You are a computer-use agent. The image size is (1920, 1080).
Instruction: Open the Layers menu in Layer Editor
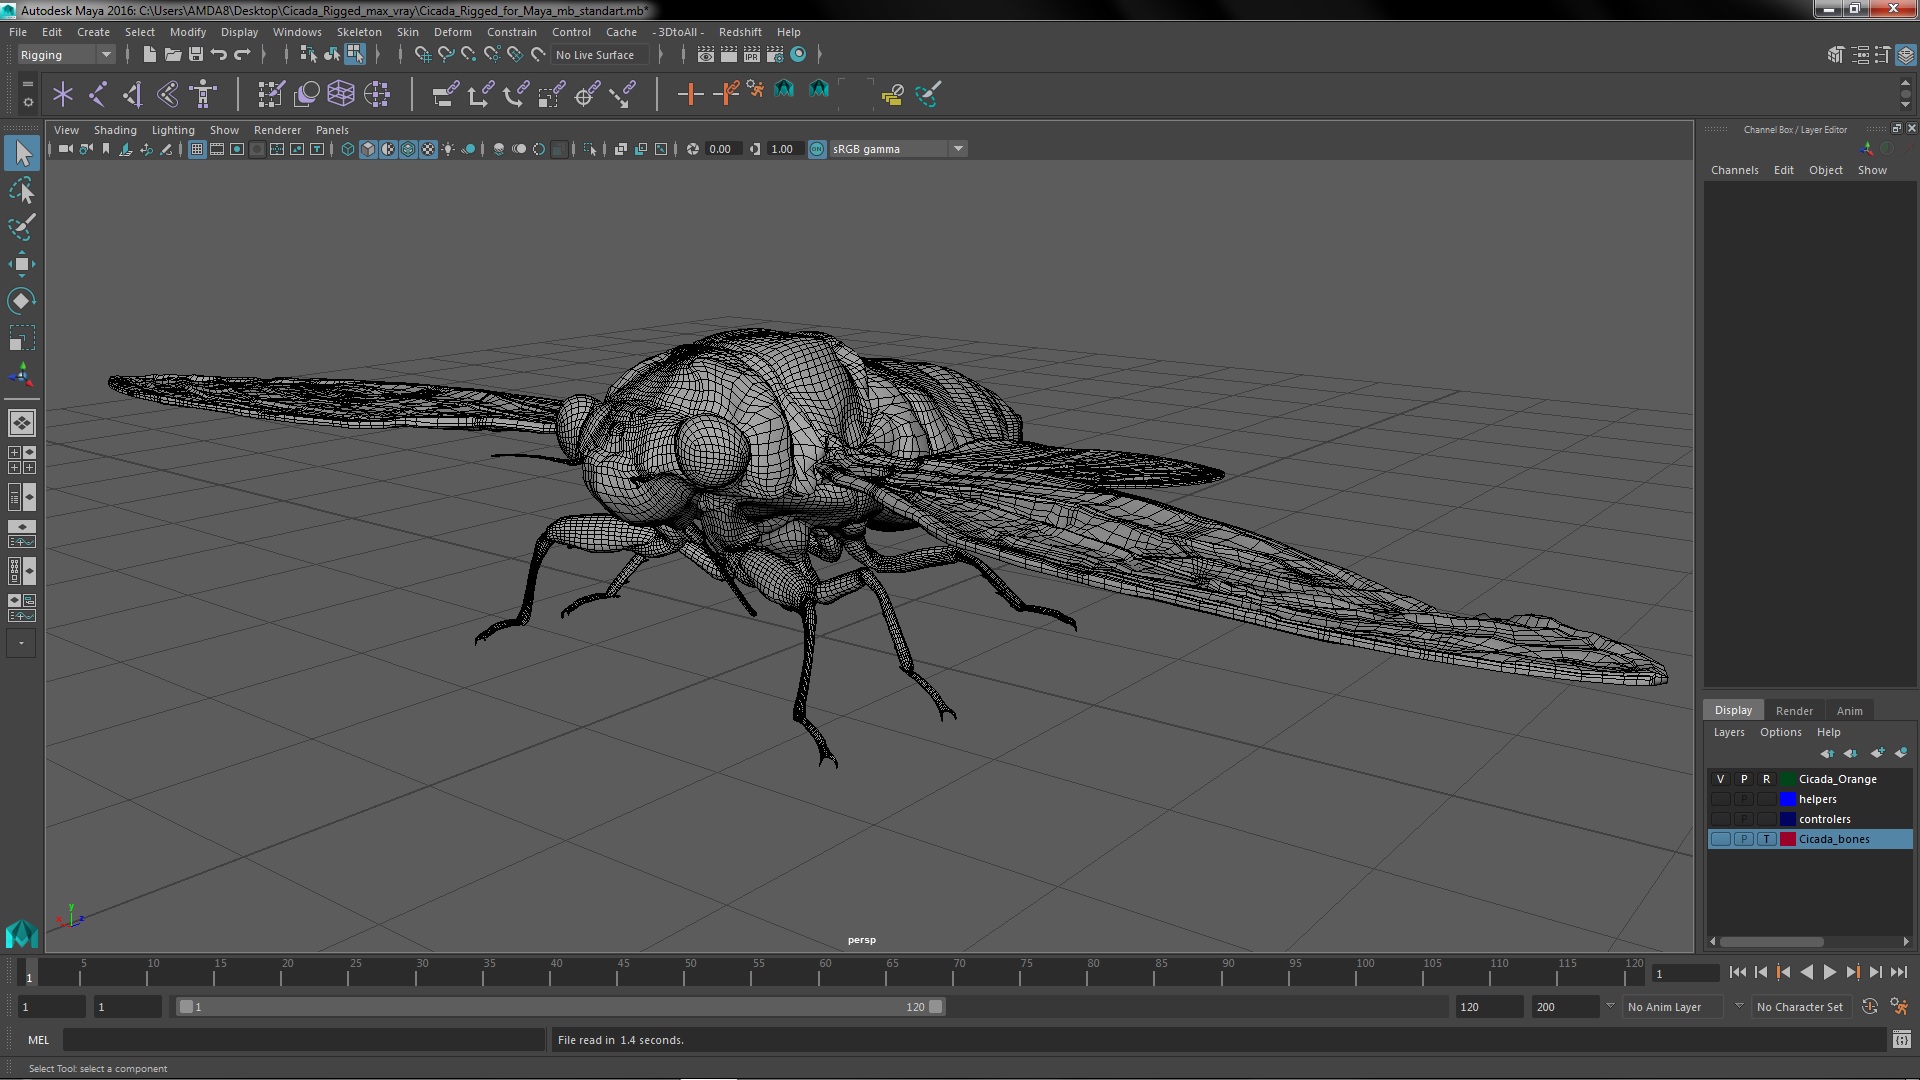[x=1728, y=732]
